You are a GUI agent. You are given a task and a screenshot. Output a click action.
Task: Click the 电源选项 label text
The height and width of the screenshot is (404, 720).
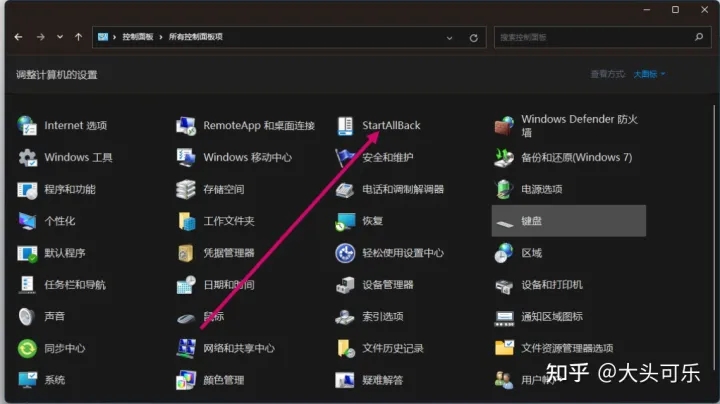pos(541,189)
